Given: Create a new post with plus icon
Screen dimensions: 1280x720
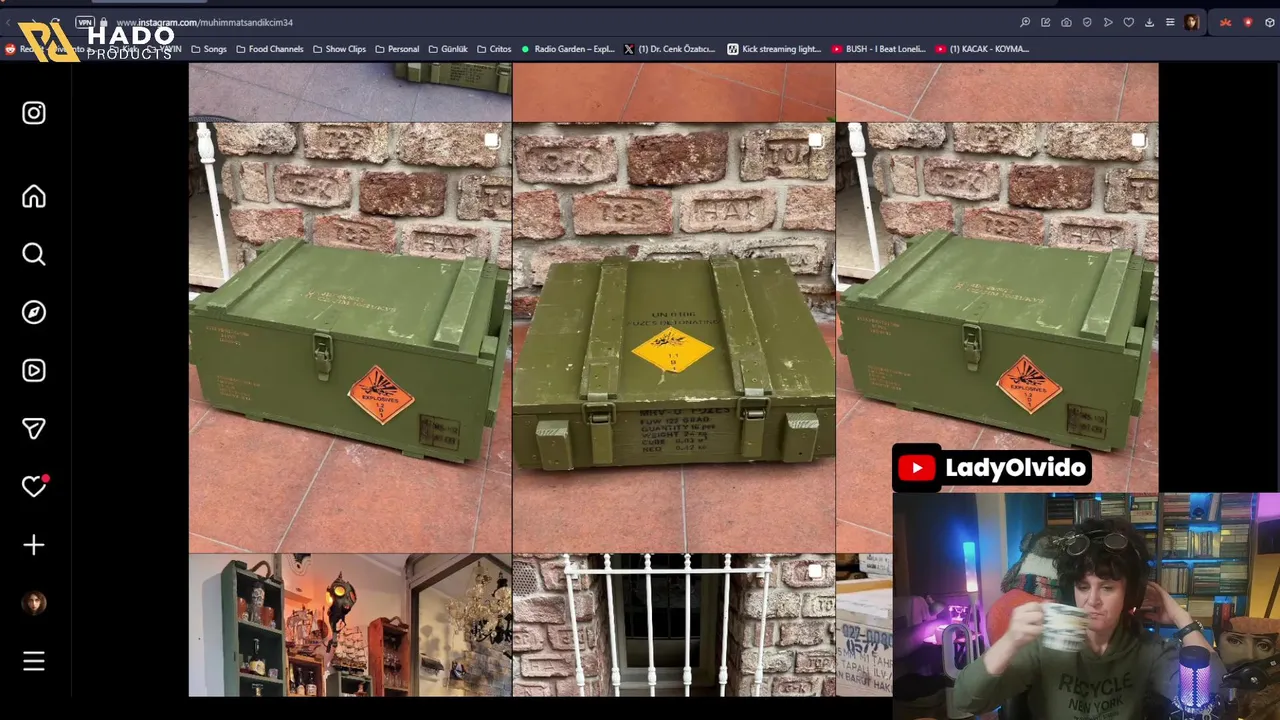Looking at the screenshot, I should [x=34, y=545].
